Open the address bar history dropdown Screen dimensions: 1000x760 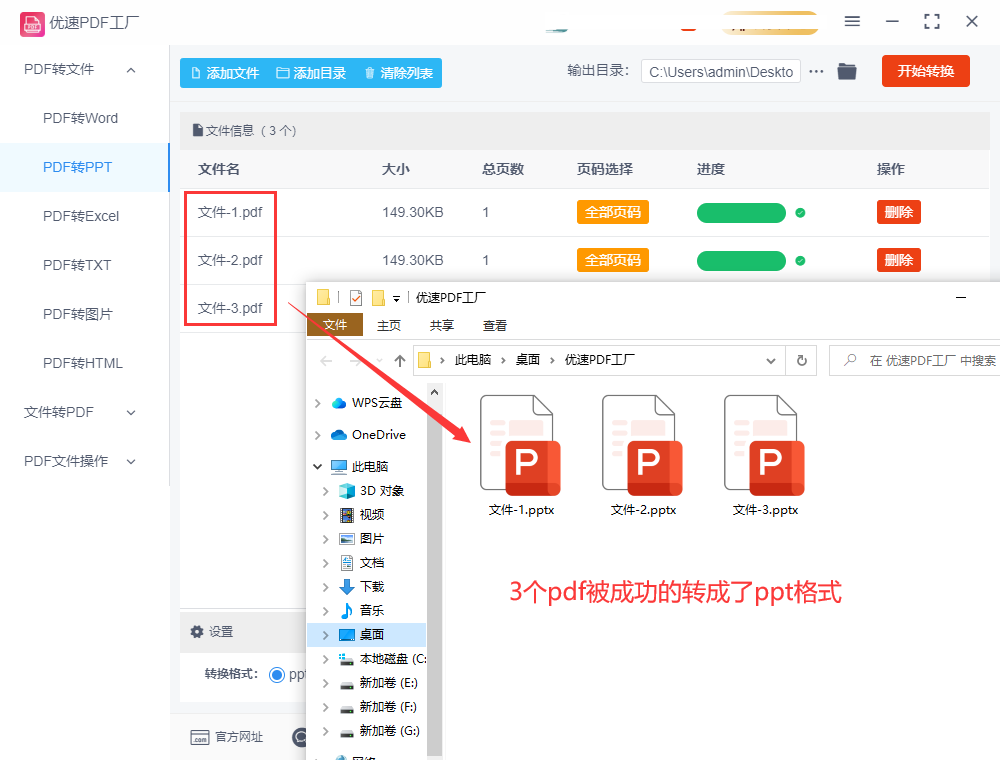coord(770,361)
